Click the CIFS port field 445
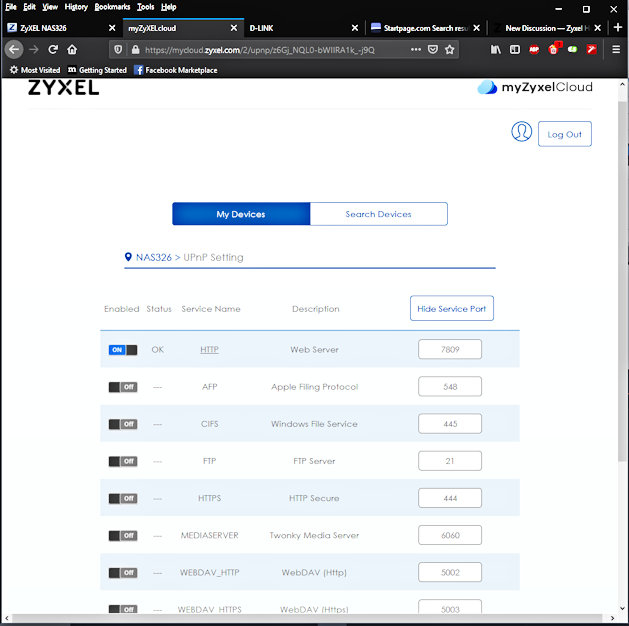629x626 pixels. [x=450, y=424]
